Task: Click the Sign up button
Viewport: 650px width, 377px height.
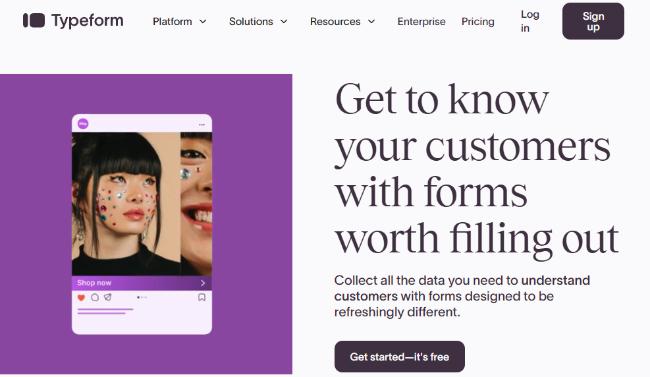Action: pos(593,21)
